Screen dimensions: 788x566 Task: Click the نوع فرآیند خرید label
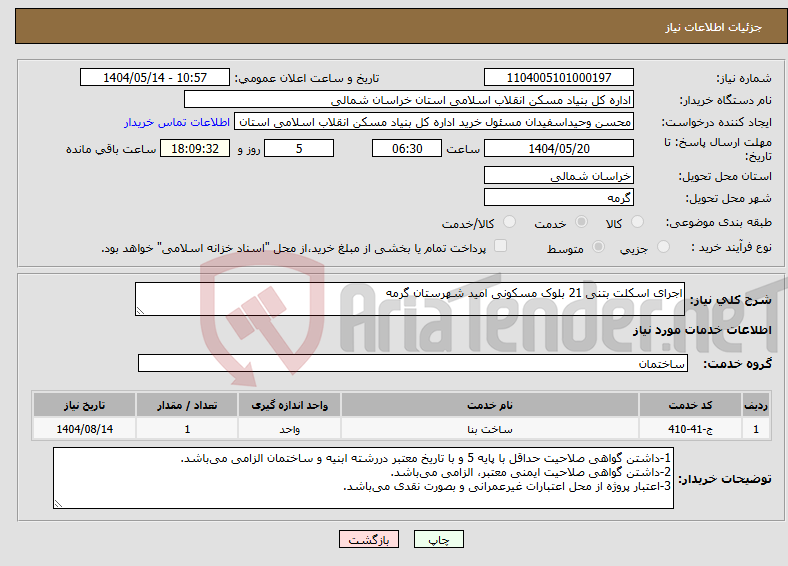pos(732,247)
